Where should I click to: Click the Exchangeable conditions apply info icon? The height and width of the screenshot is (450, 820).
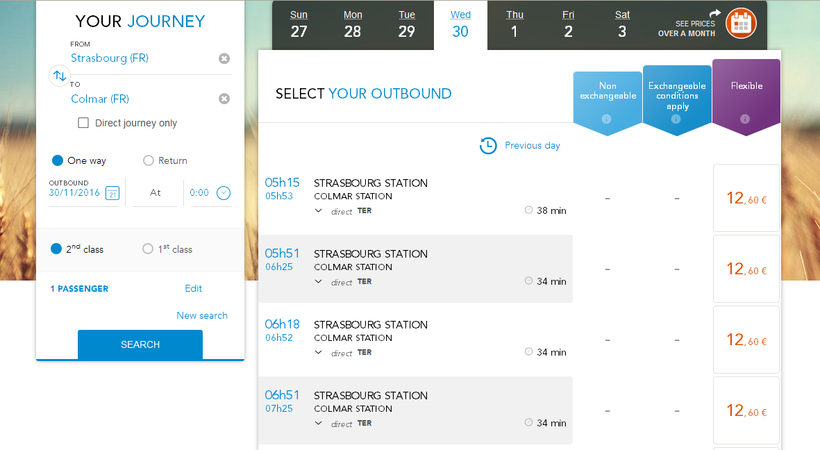coord(676,120)
